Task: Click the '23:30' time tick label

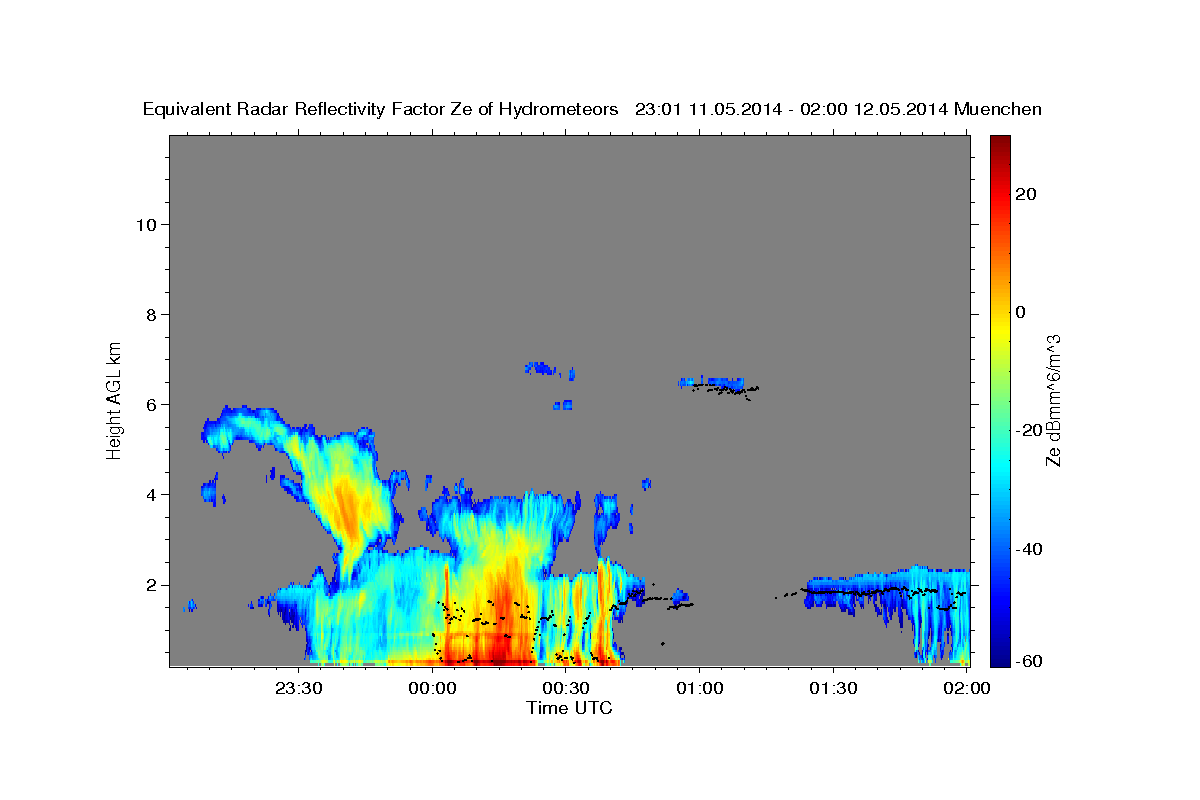Action: tap(299, 688)
